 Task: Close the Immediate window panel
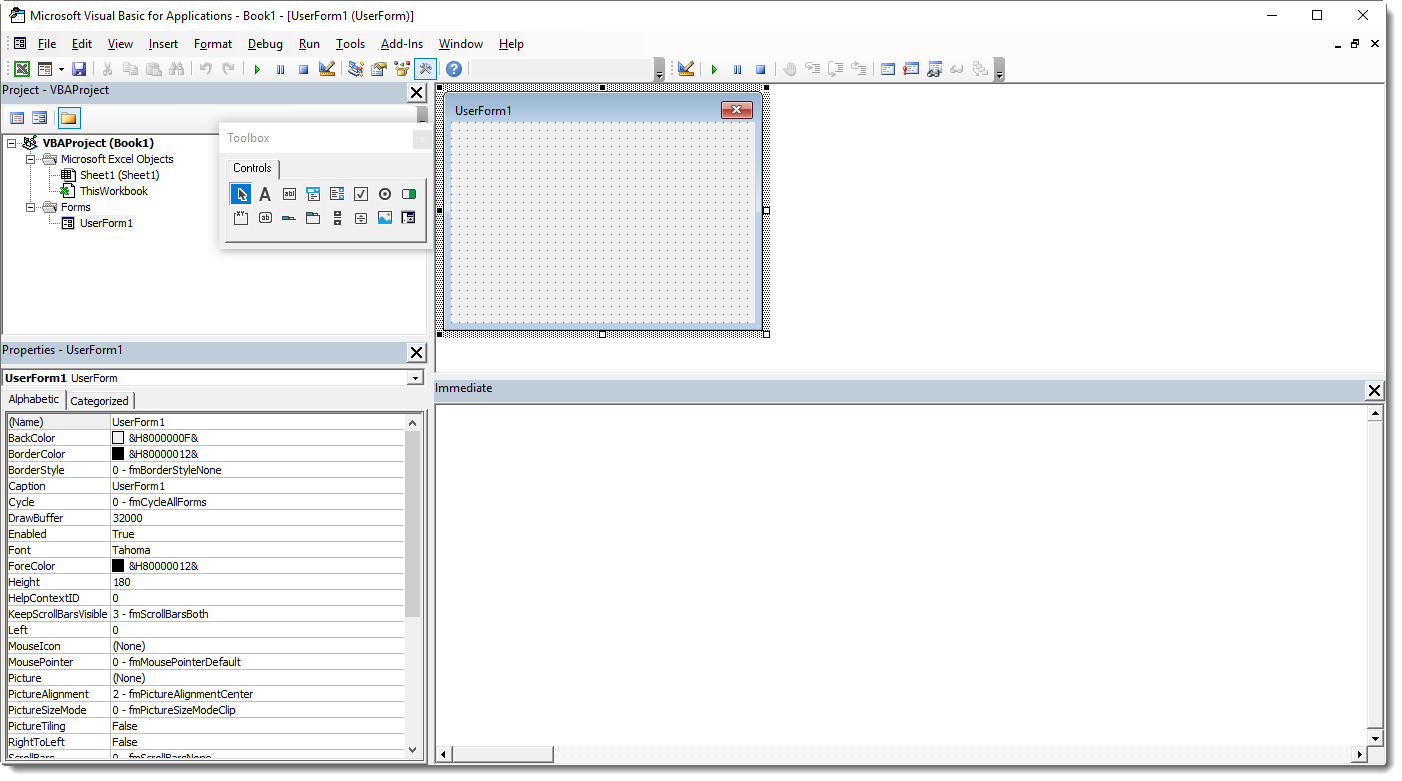(1374, 390)
